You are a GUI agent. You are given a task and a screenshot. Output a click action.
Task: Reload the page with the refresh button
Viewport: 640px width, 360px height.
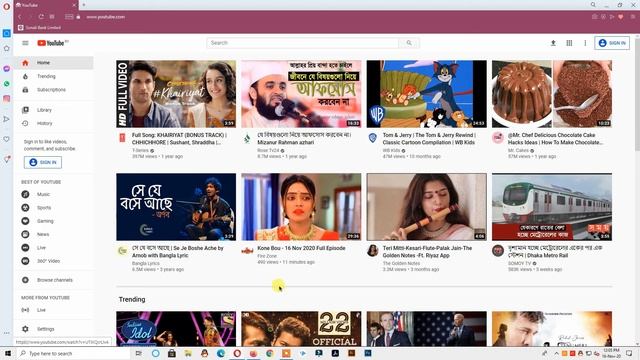tap(41, 17)
